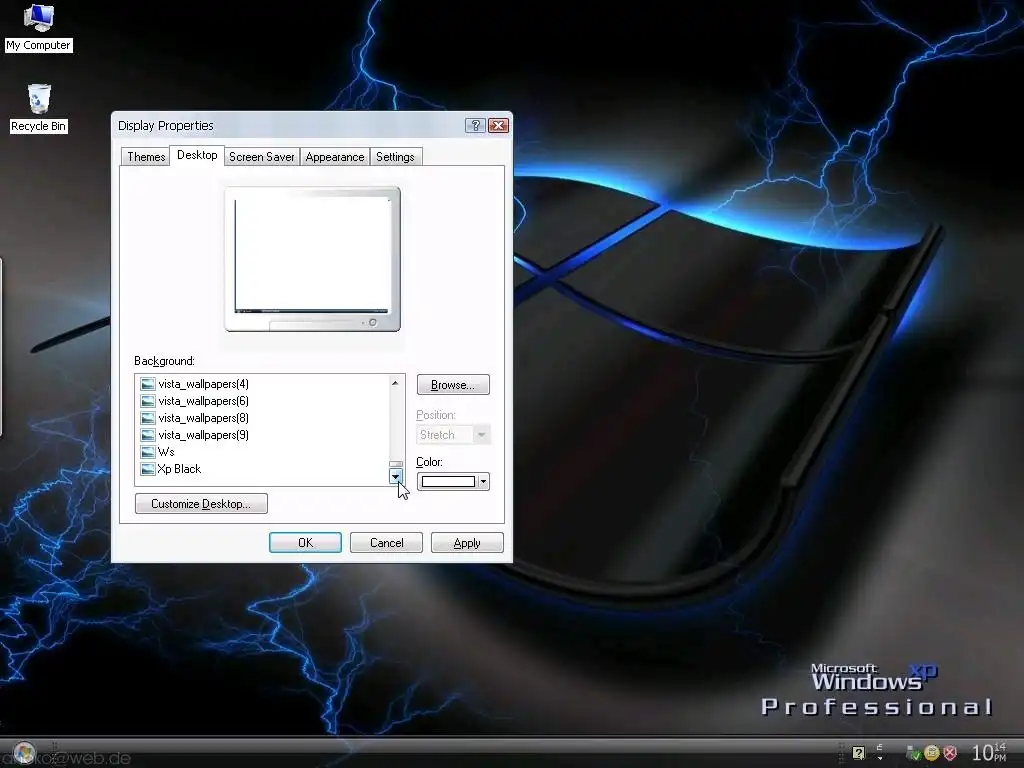Click the image icon beside vista_wallpapers(8)
Image resolution: width=1024 pixels, height=768 pixels.
(148, 418)
